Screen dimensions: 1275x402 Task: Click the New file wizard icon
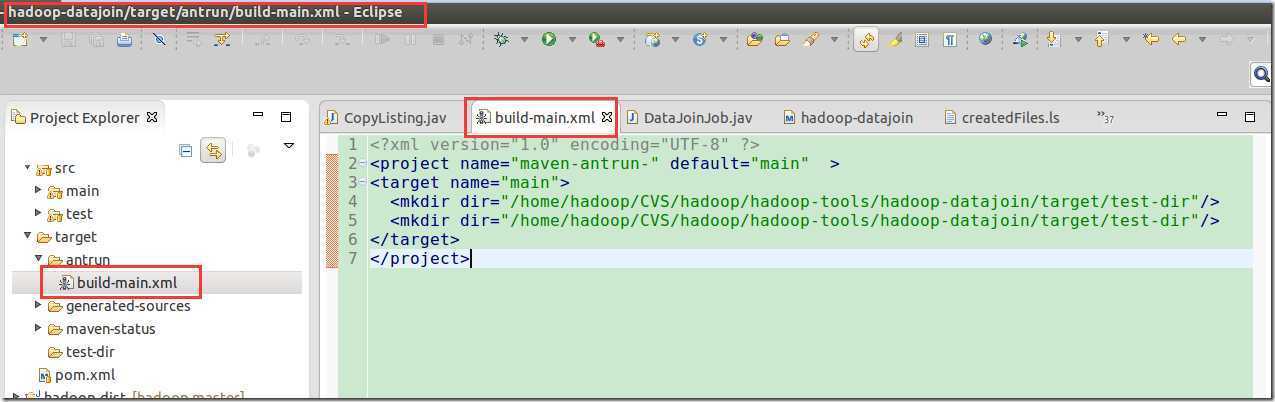[x=21, y=40]
